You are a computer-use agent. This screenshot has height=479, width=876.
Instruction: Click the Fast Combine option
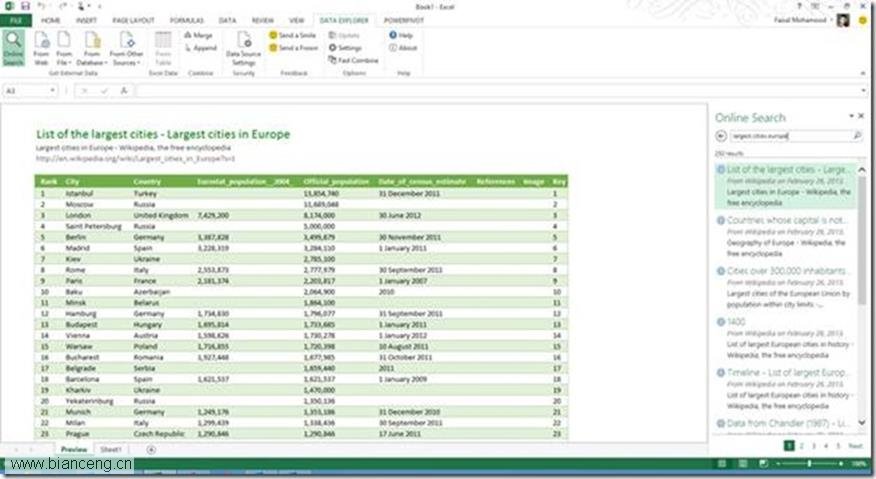354,60
